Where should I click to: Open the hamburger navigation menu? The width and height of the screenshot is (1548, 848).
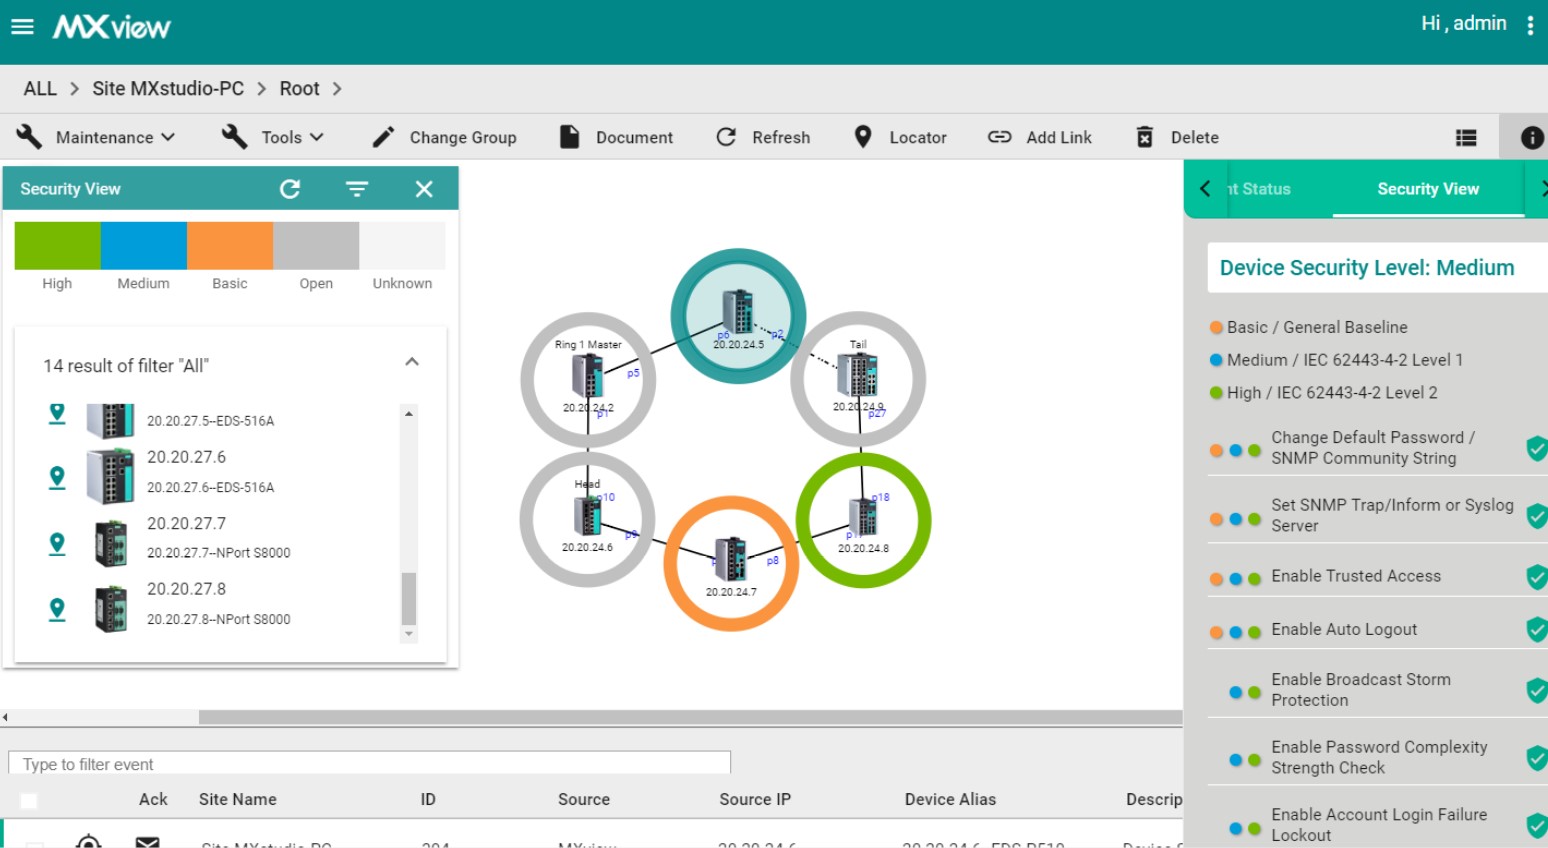pyautogui.click(x=22, y=27)
